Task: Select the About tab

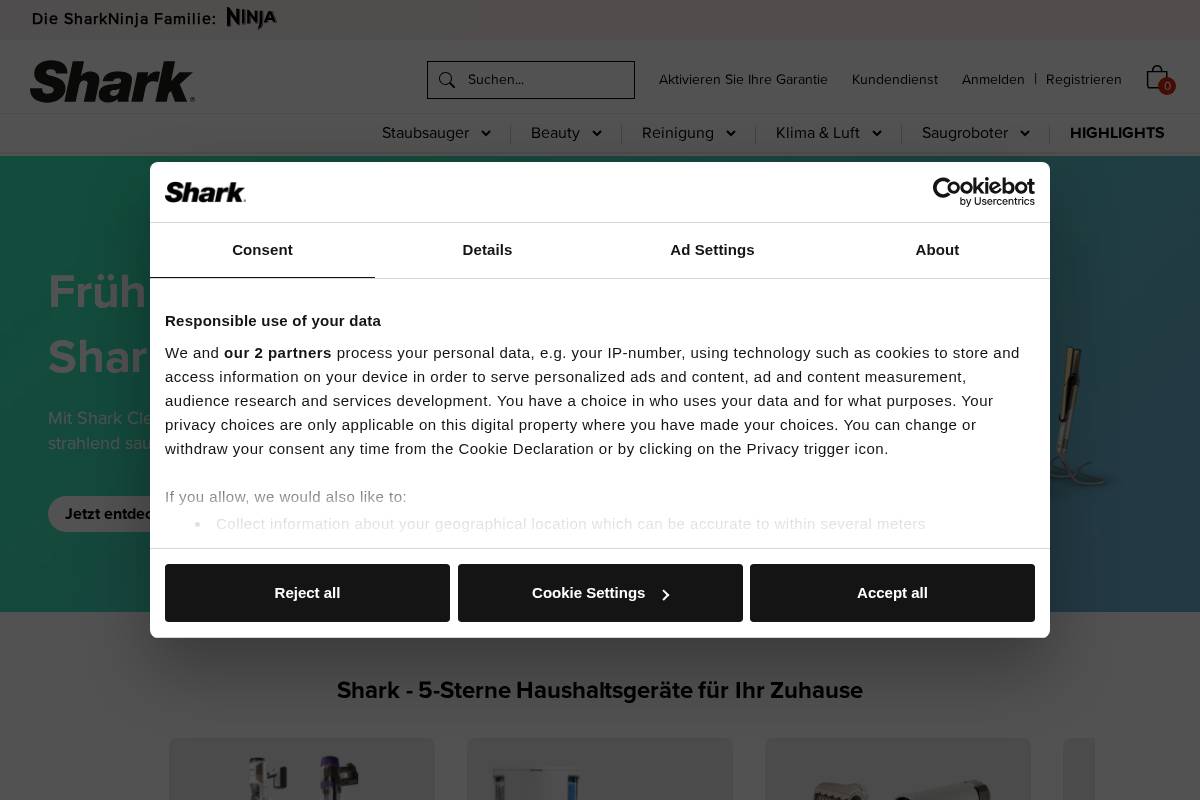Action: click(937, 250)
